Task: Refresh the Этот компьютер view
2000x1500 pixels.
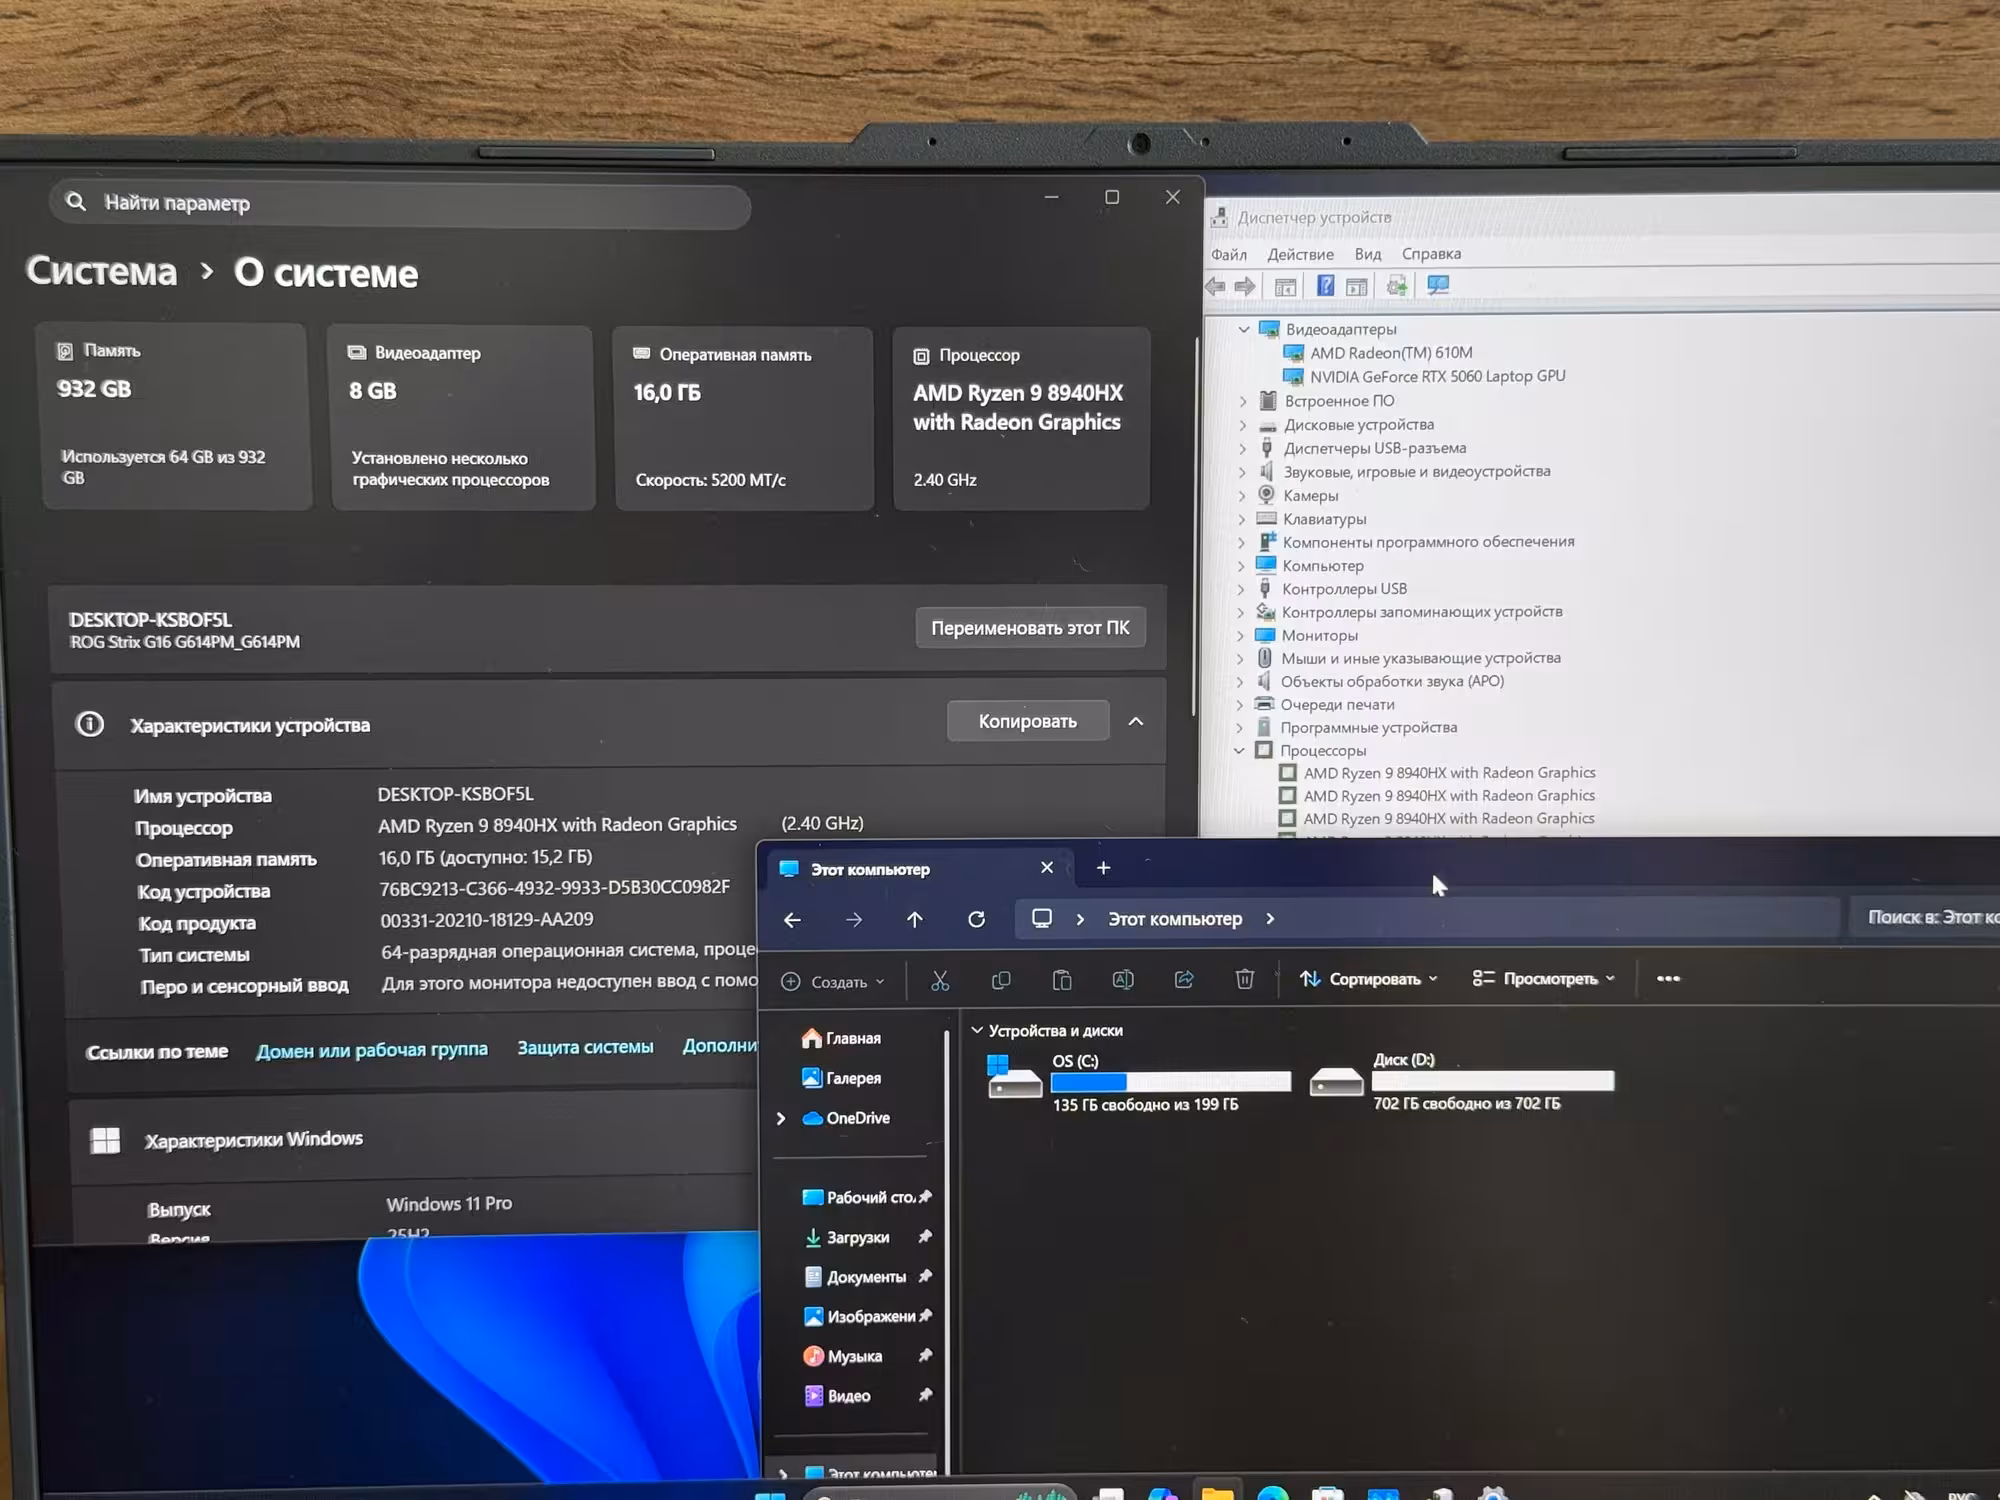Action: 977,919
